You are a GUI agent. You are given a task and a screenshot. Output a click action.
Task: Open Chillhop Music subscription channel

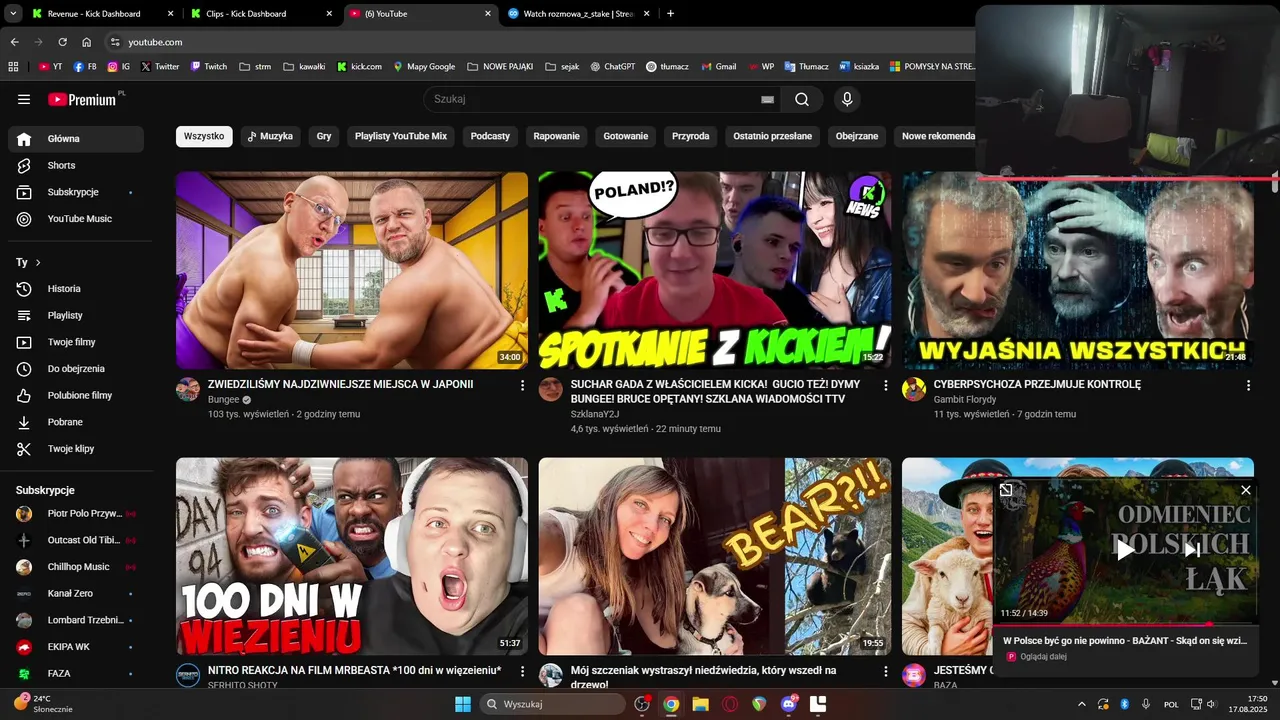(76, 567)
